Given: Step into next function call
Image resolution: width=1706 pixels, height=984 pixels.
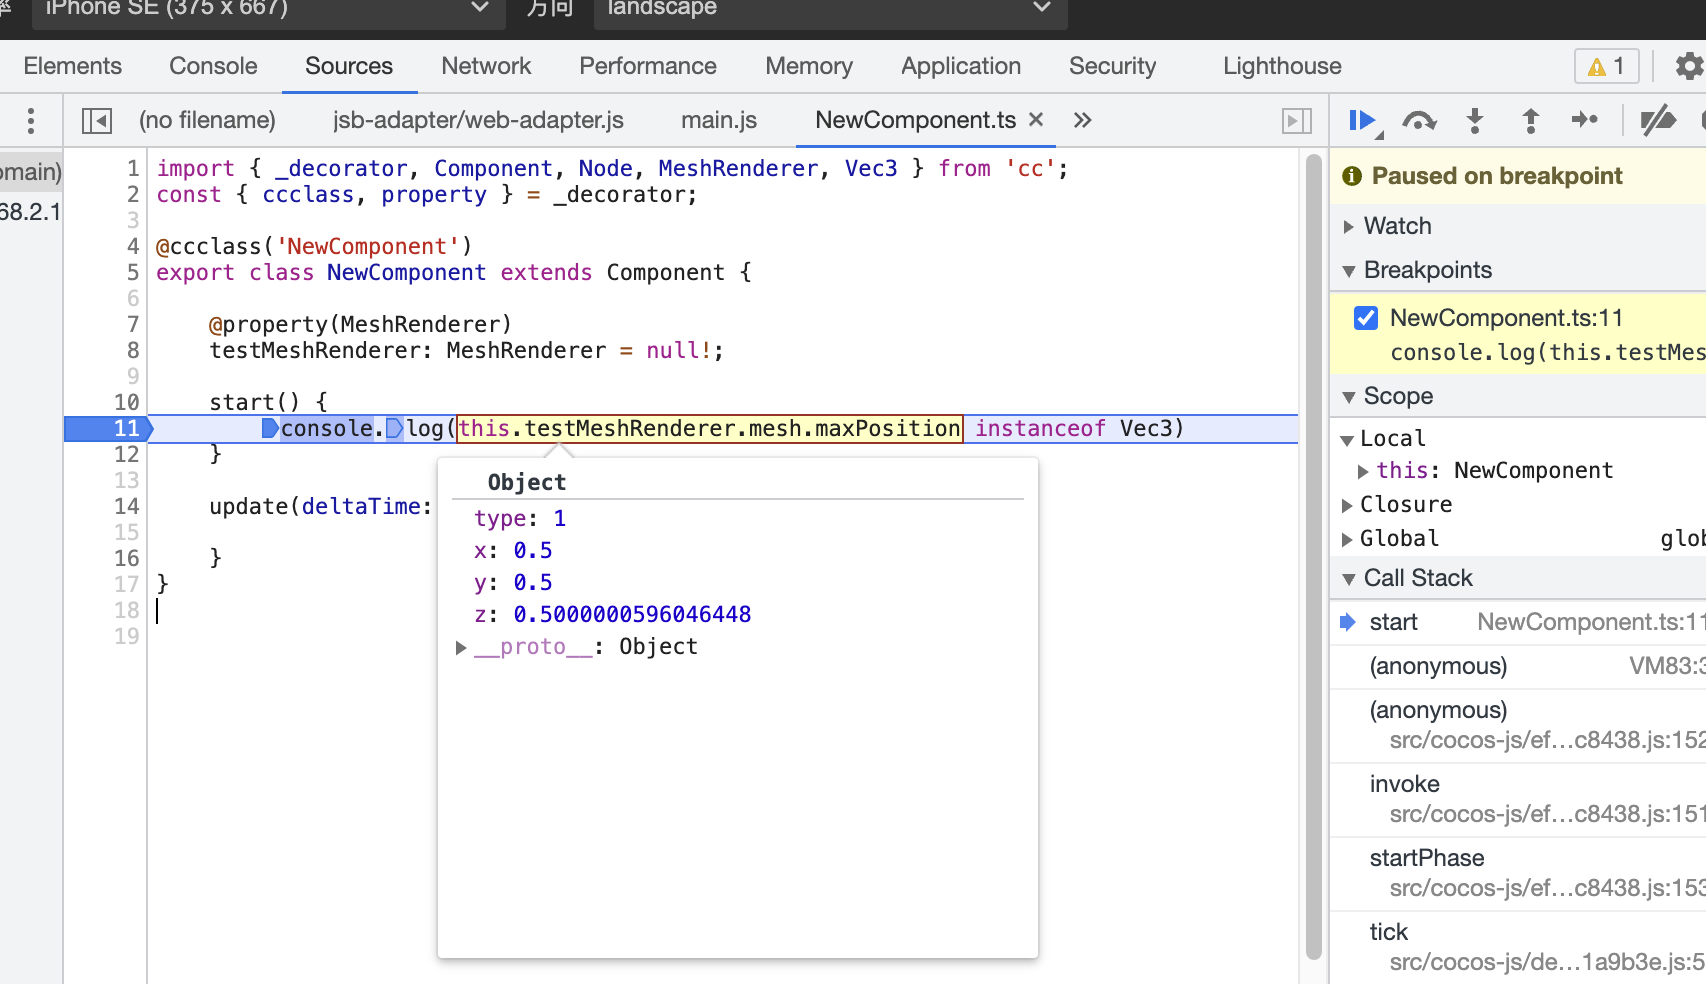Looking at the screenshot, I should [1476, 120].
